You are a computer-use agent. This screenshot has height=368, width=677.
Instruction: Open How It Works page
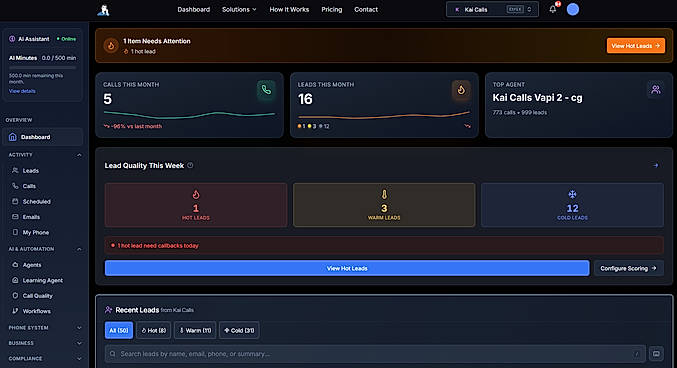[x=289, y=10]
